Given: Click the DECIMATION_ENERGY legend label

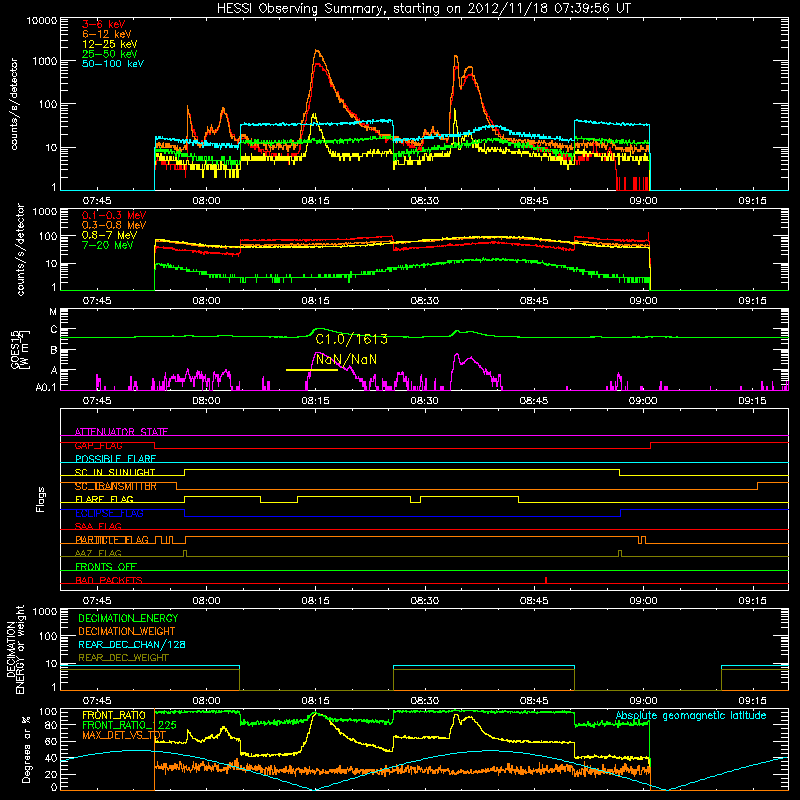Looking at the screenshot, I should click(x=128, y=618).
